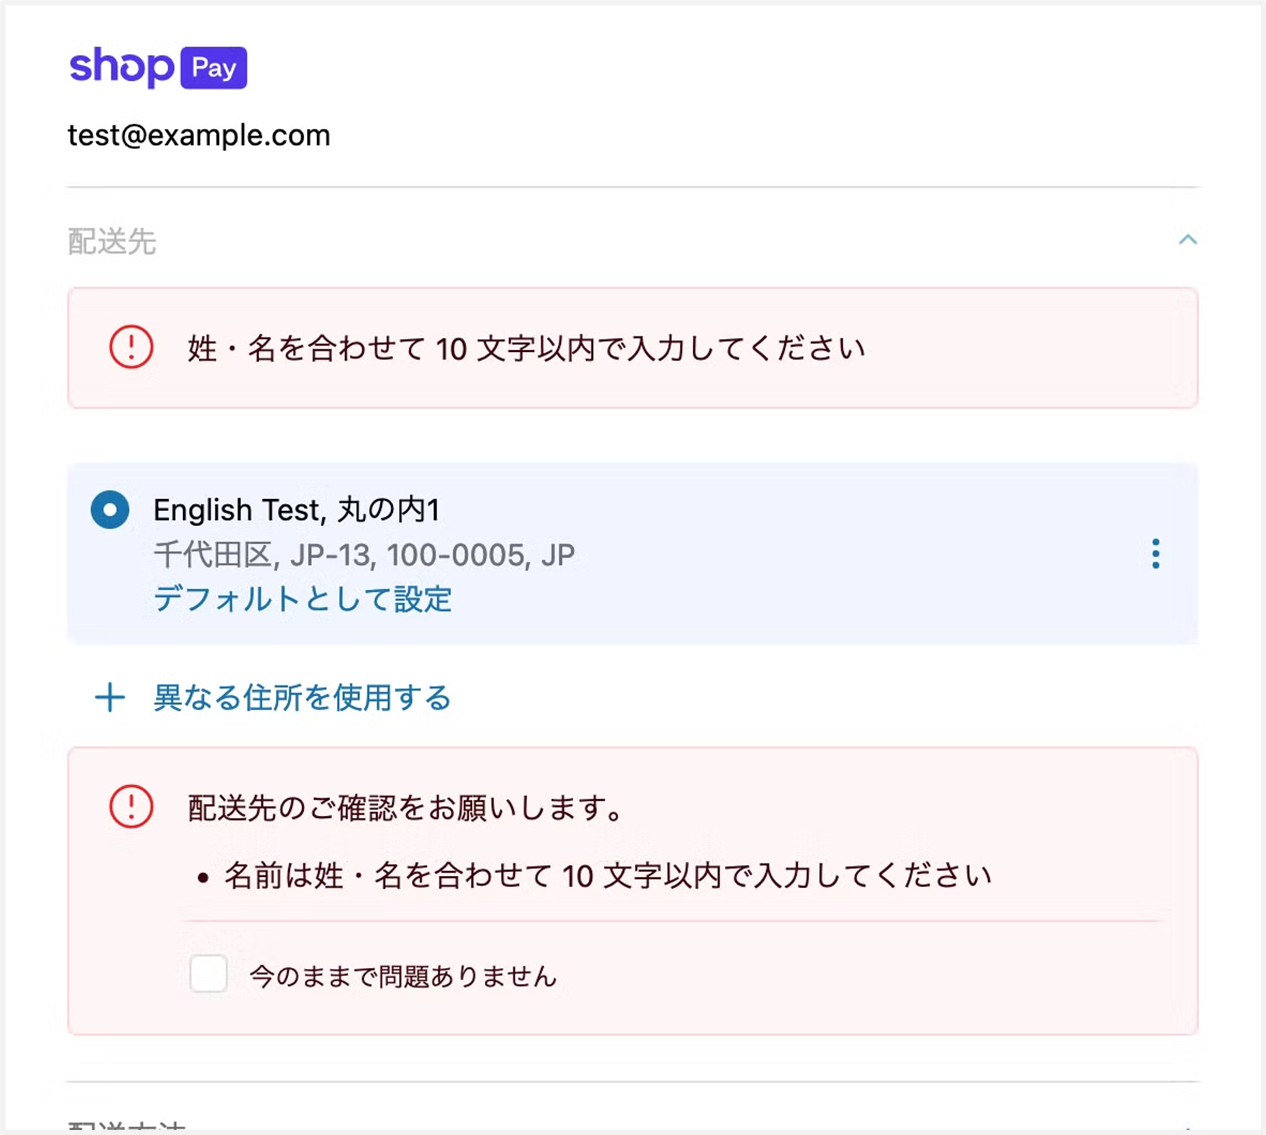The height and width of the screenshot is (1135, 1266).
Task: Expand the partially visible 配送方法 section heading
Action: coord(127,1126)
